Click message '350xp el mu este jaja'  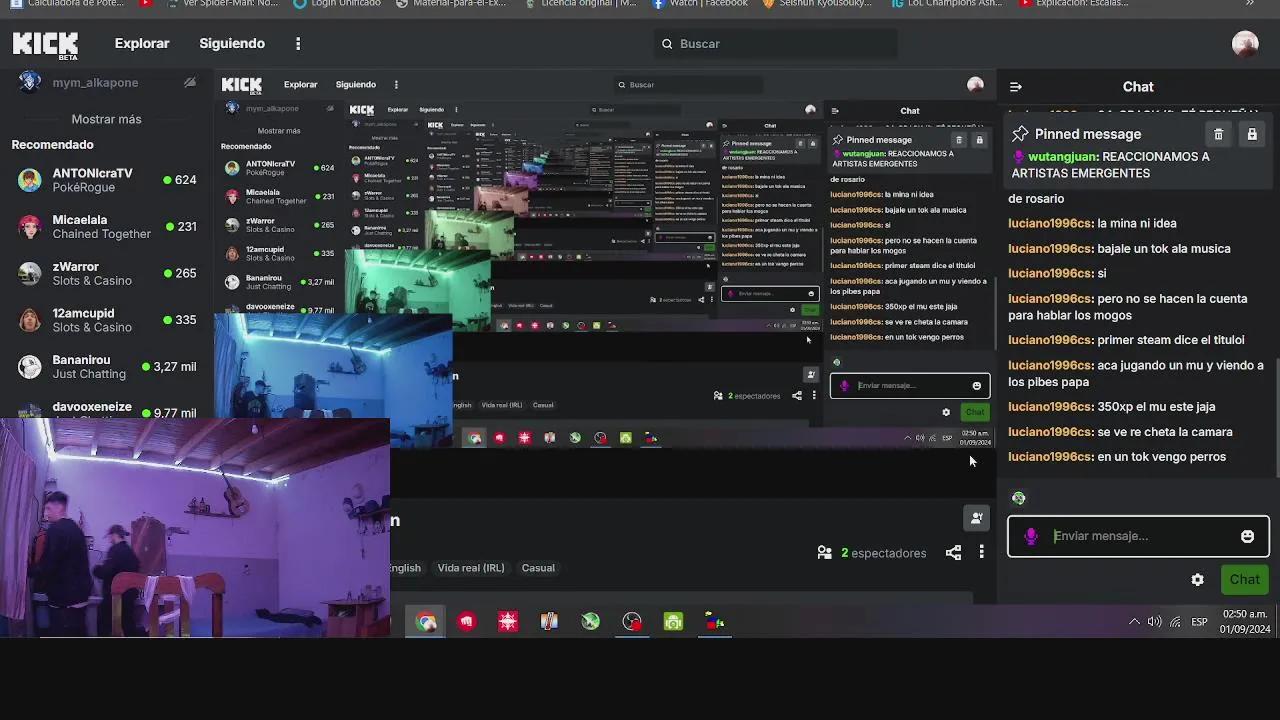pos(1156,407)
